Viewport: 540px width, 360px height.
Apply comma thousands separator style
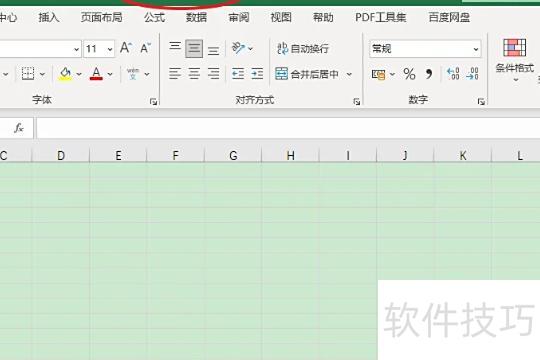(429, 74)
